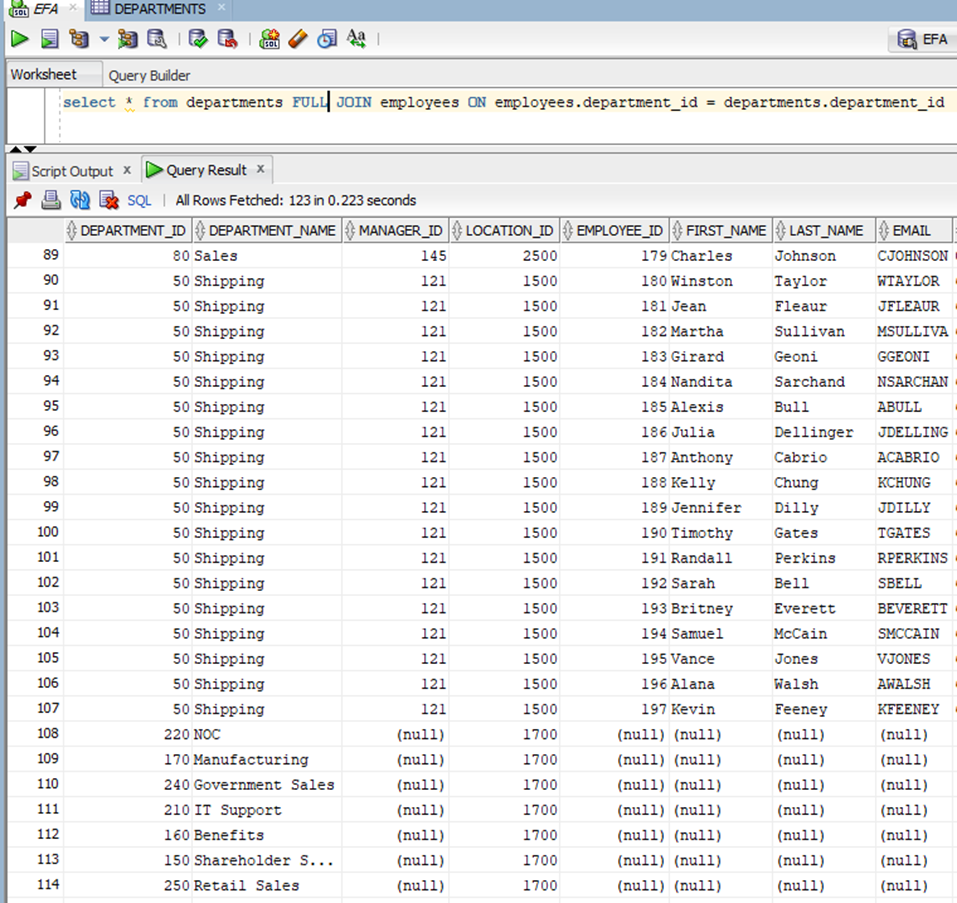Click the delete row icon in results

[x=109, y=200]
